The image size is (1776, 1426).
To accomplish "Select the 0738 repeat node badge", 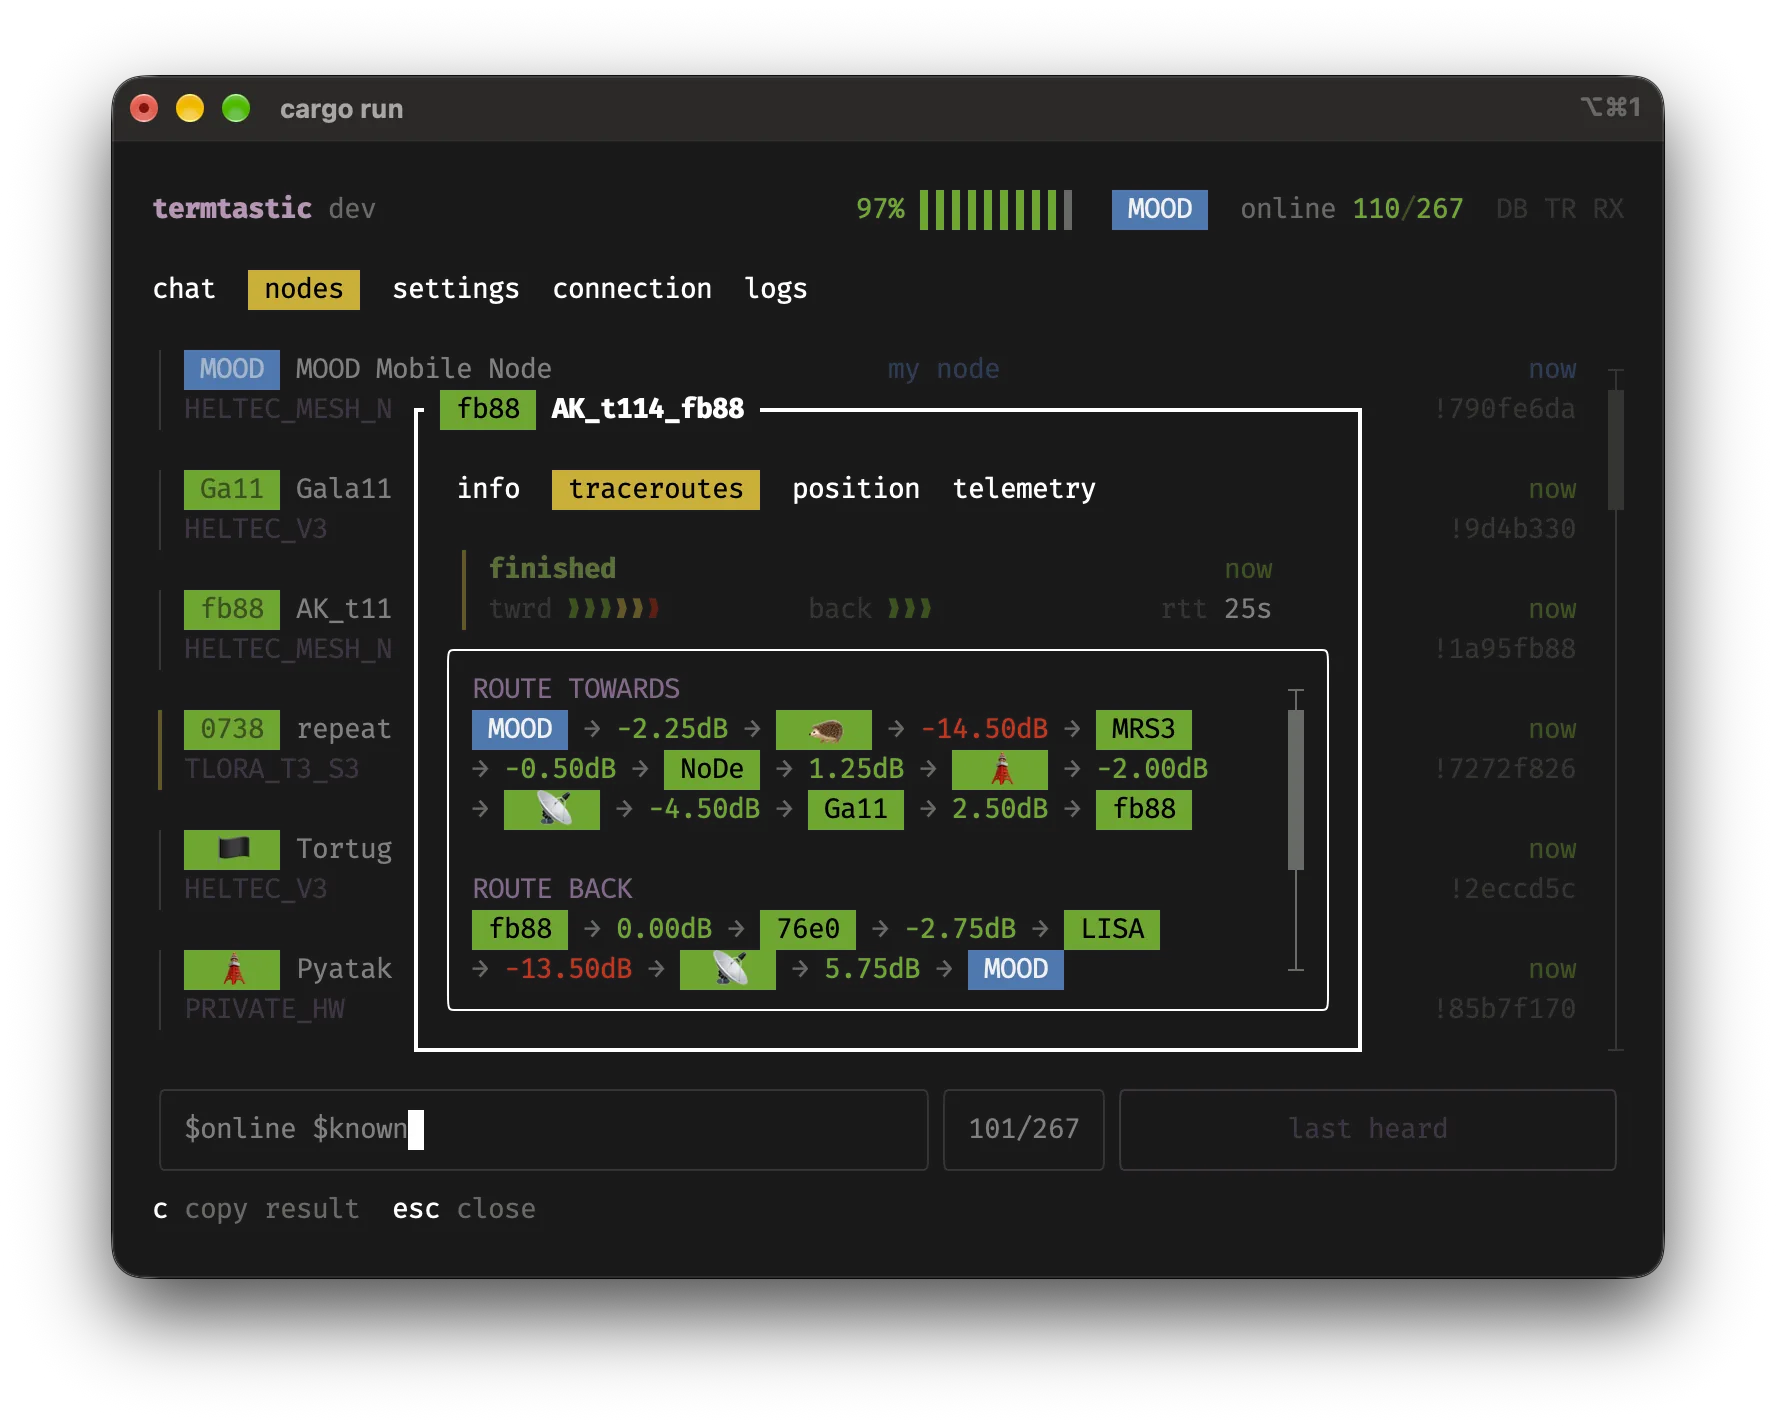I will [232, 729].
